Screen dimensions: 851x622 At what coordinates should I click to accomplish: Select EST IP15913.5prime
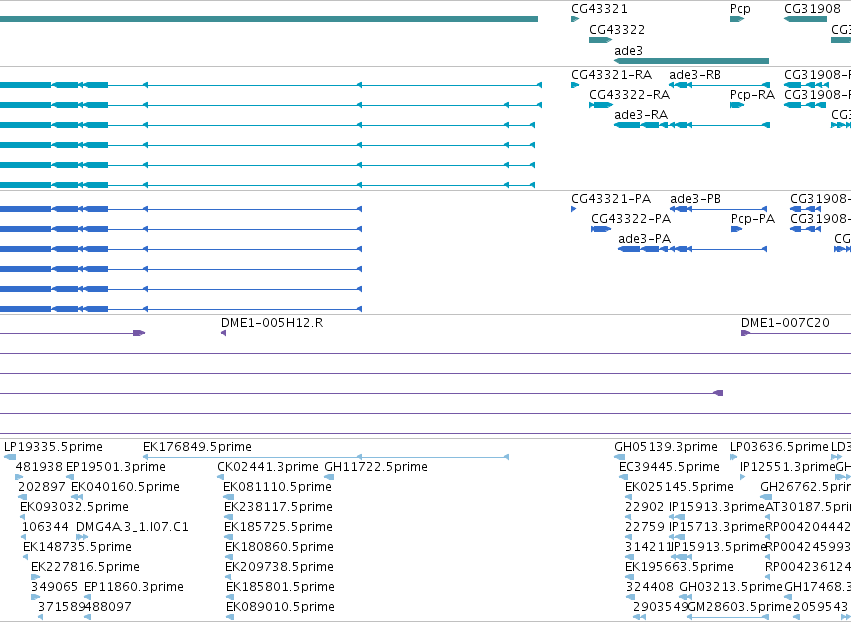(719, 548)
